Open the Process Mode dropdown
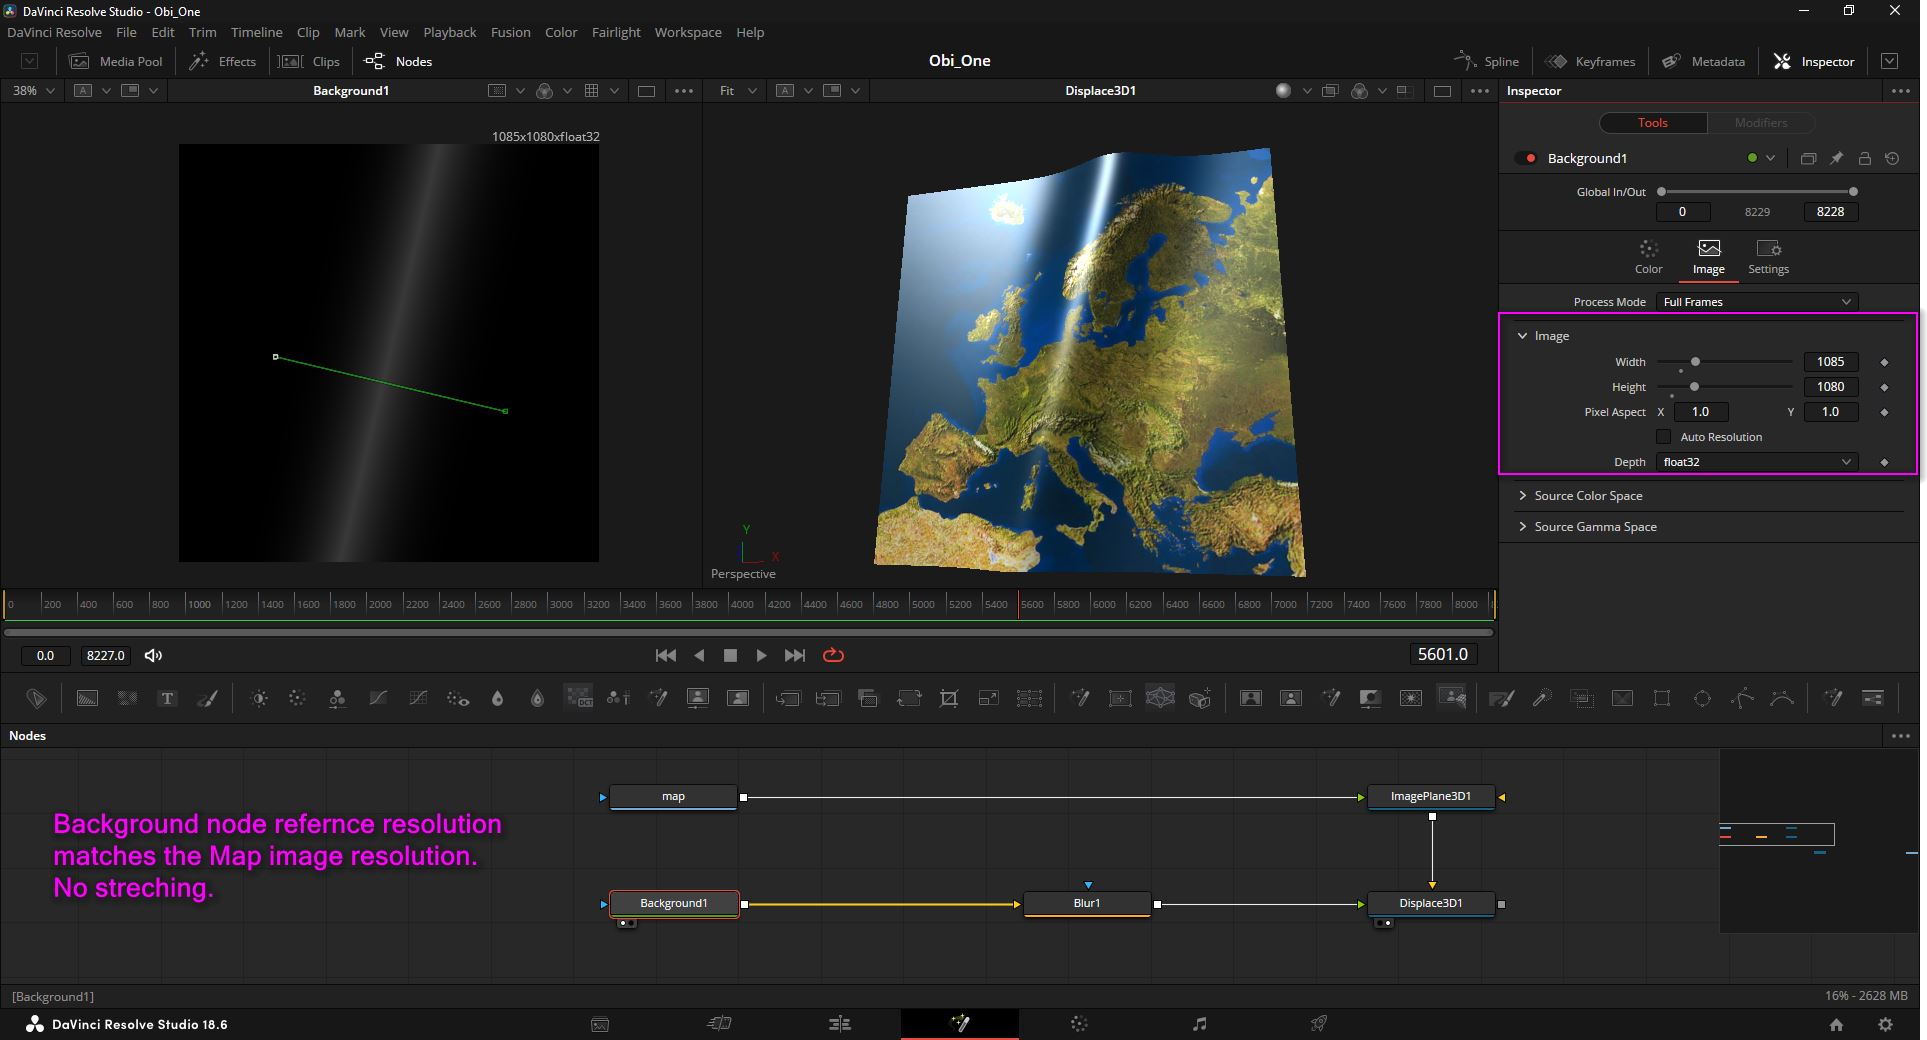1927x1040 pixels. (x=1756, y=301)
